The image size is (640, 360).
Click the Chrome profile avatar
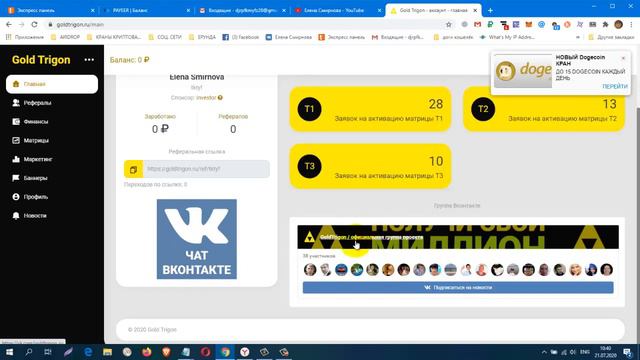[x=618, y=24]
